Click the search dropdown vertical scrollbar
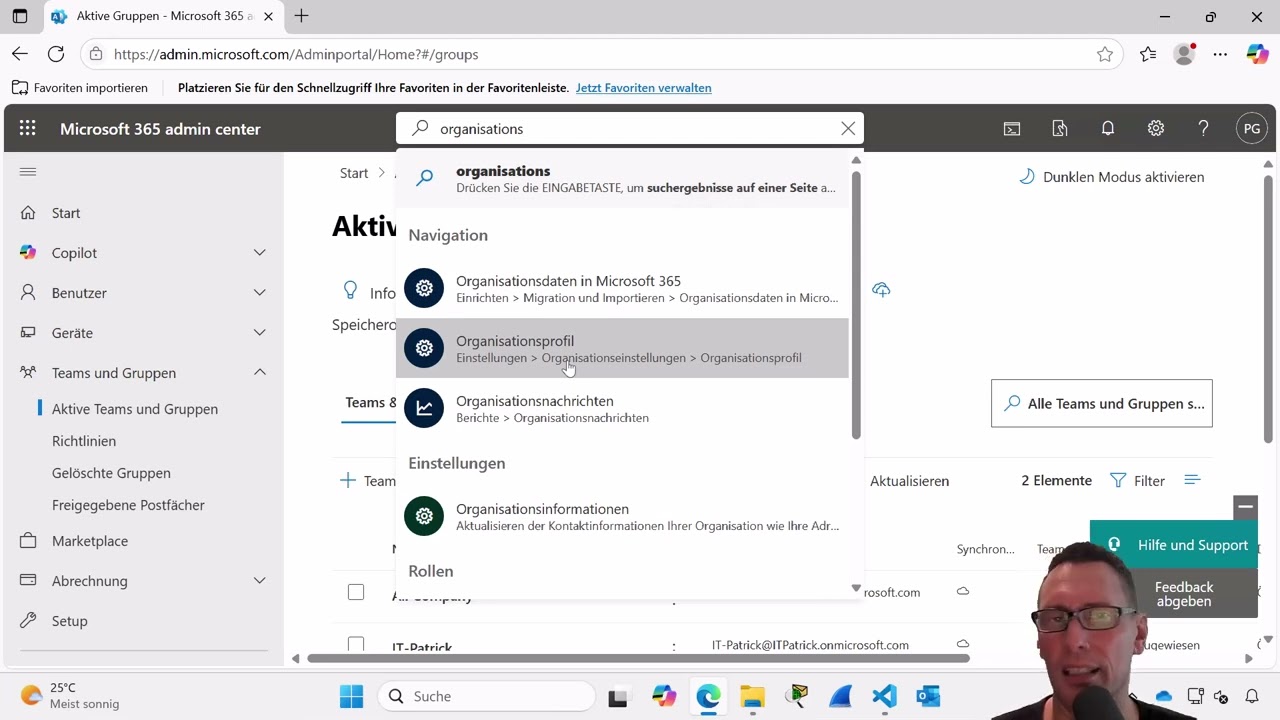This screenshot has height=720, width=1280. [856, 305]
